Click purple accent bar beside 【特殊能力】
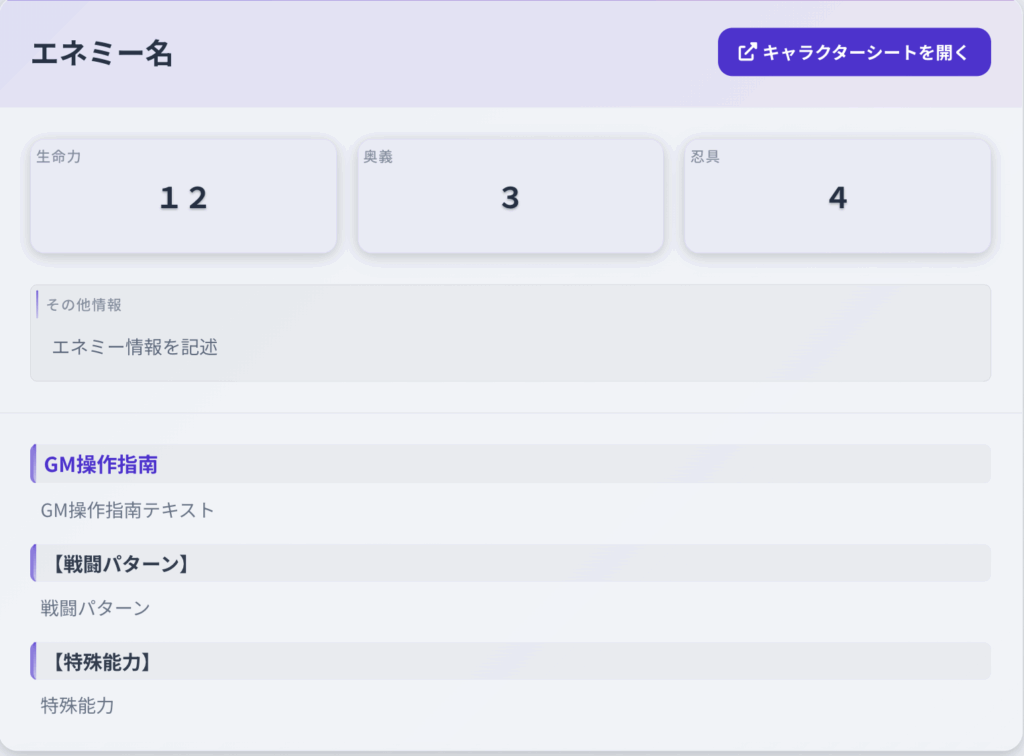This screenshot has height=756, width=1024. [33, 661]
